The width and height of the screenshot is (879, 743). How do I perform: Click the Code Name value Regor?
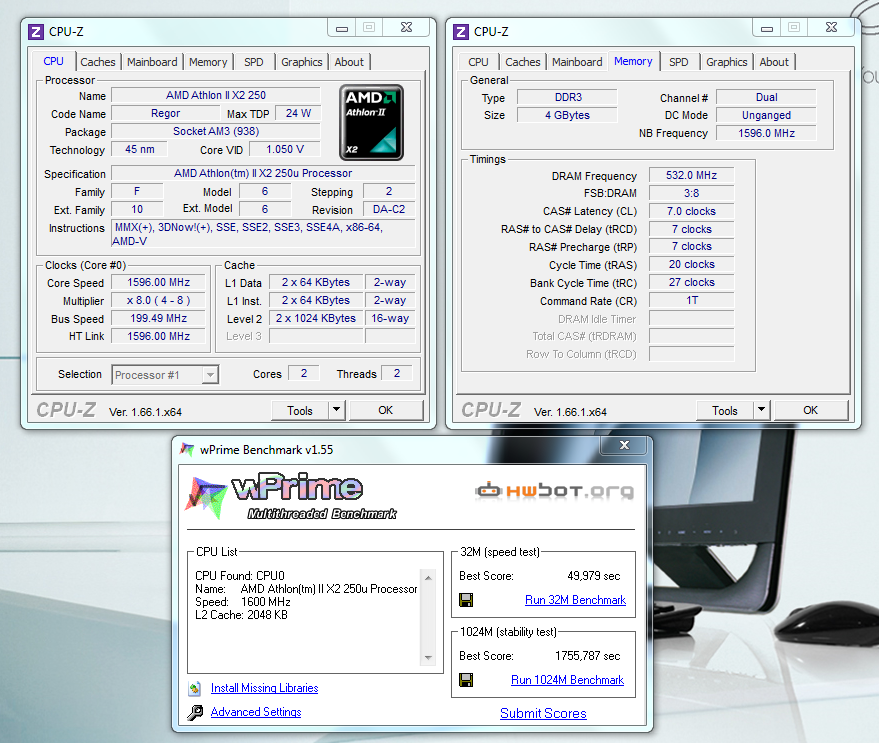click(x=165, y=113)
